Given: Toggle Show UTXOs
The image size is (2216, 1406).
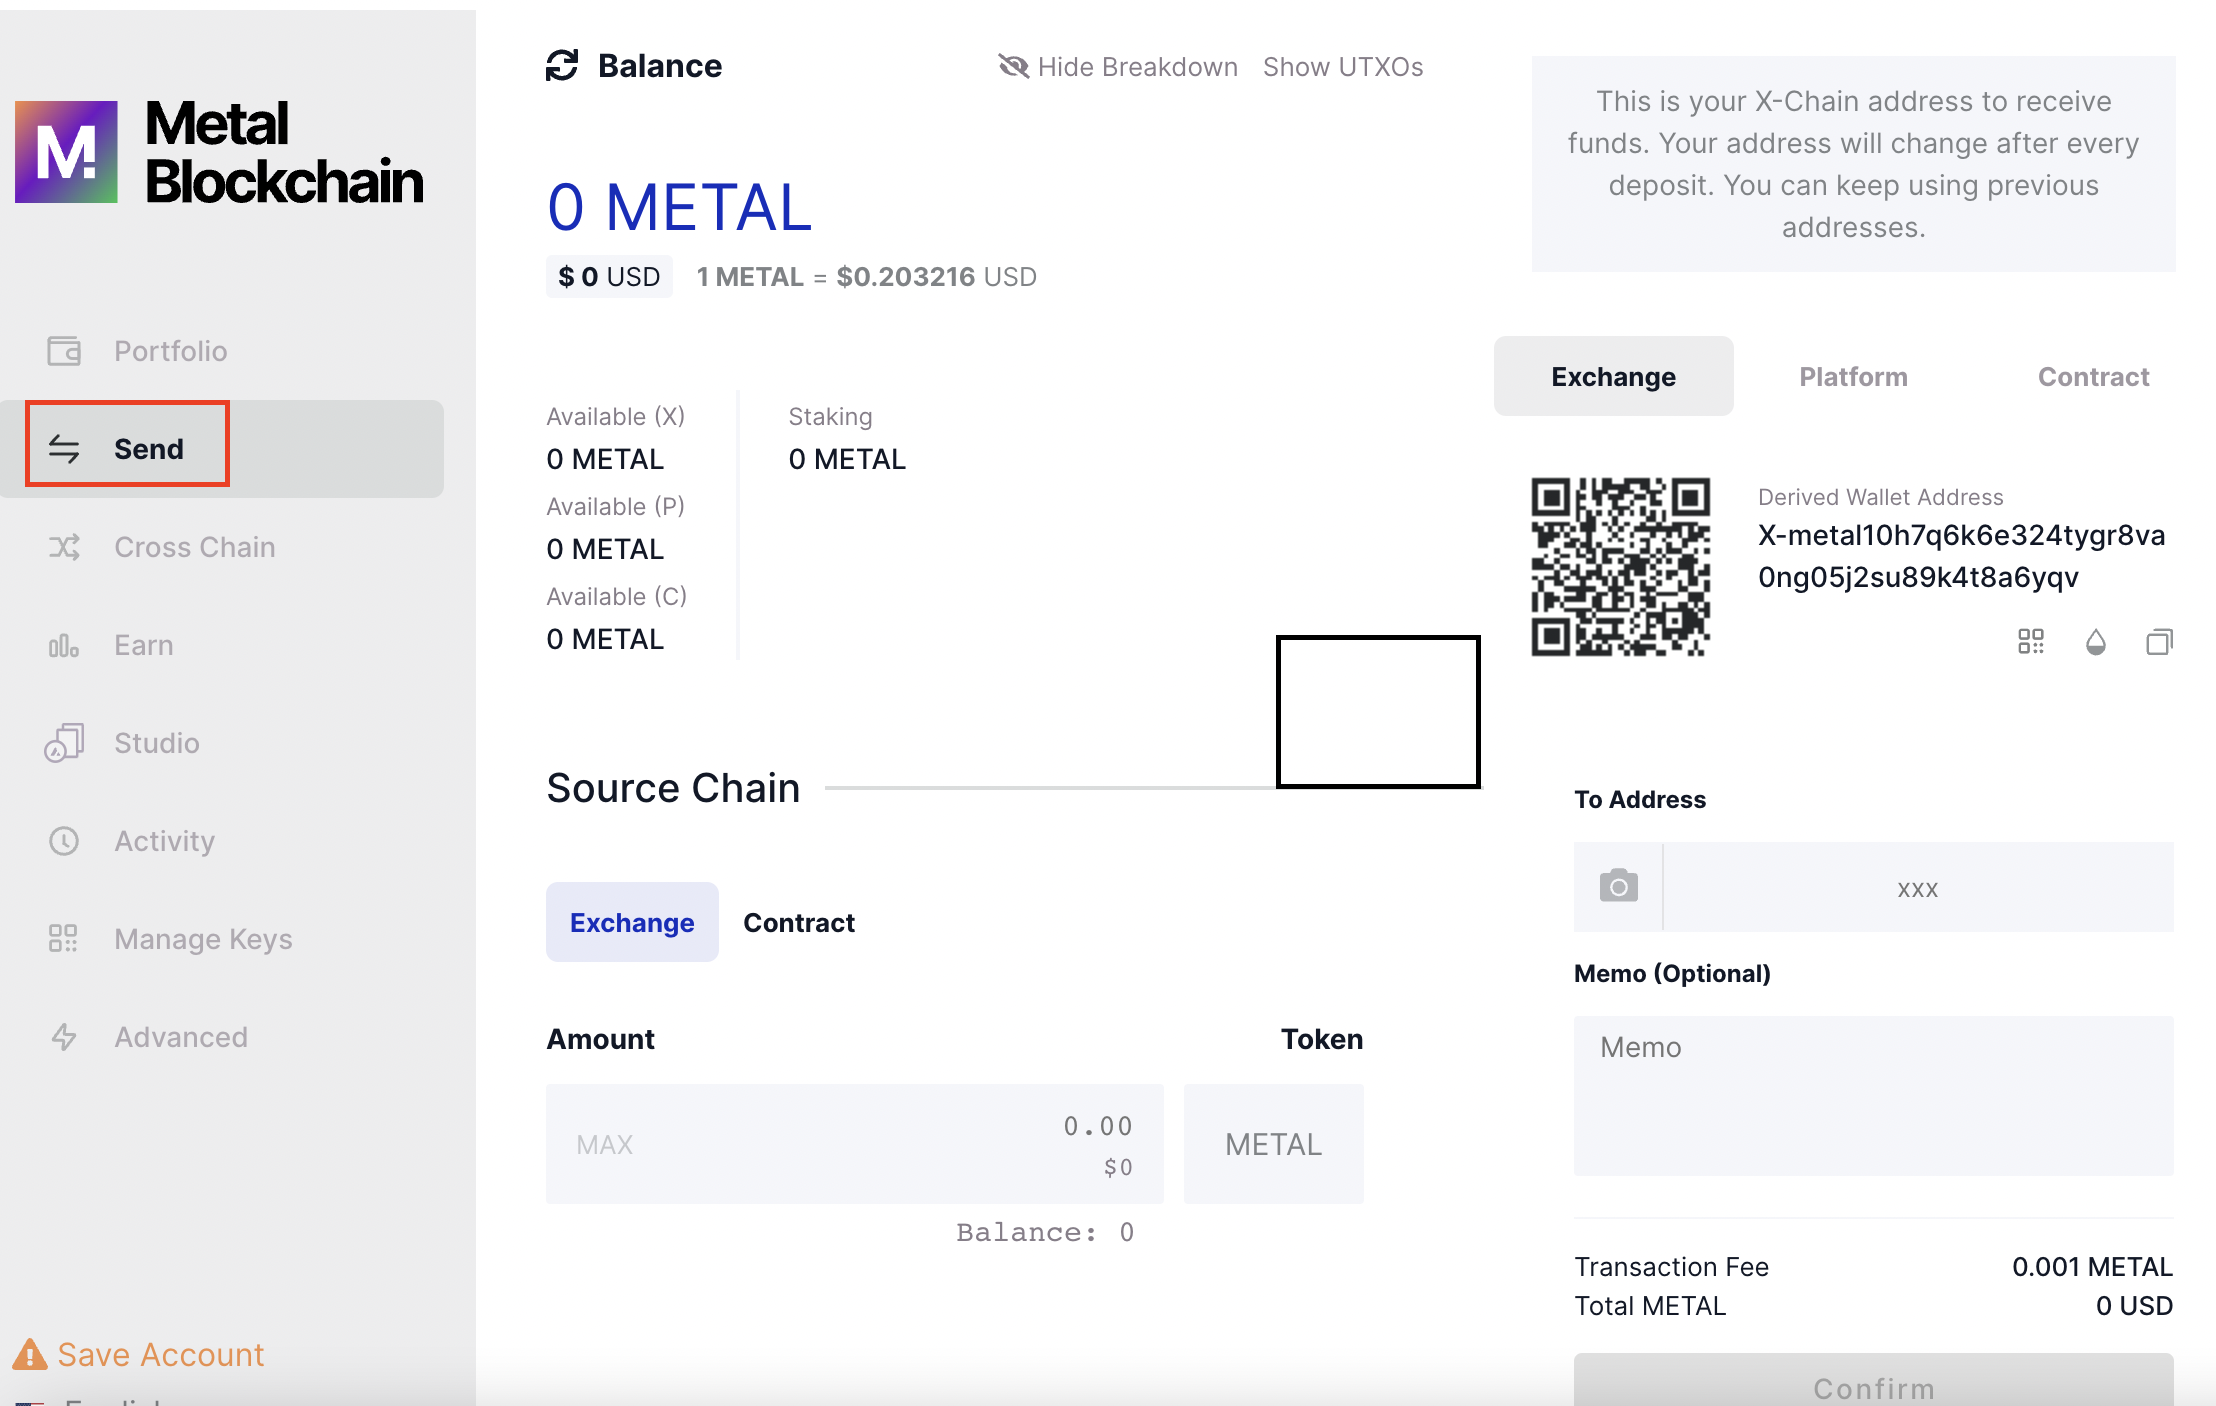Looking at the screenshot, I should click(x=1342, y=67).
